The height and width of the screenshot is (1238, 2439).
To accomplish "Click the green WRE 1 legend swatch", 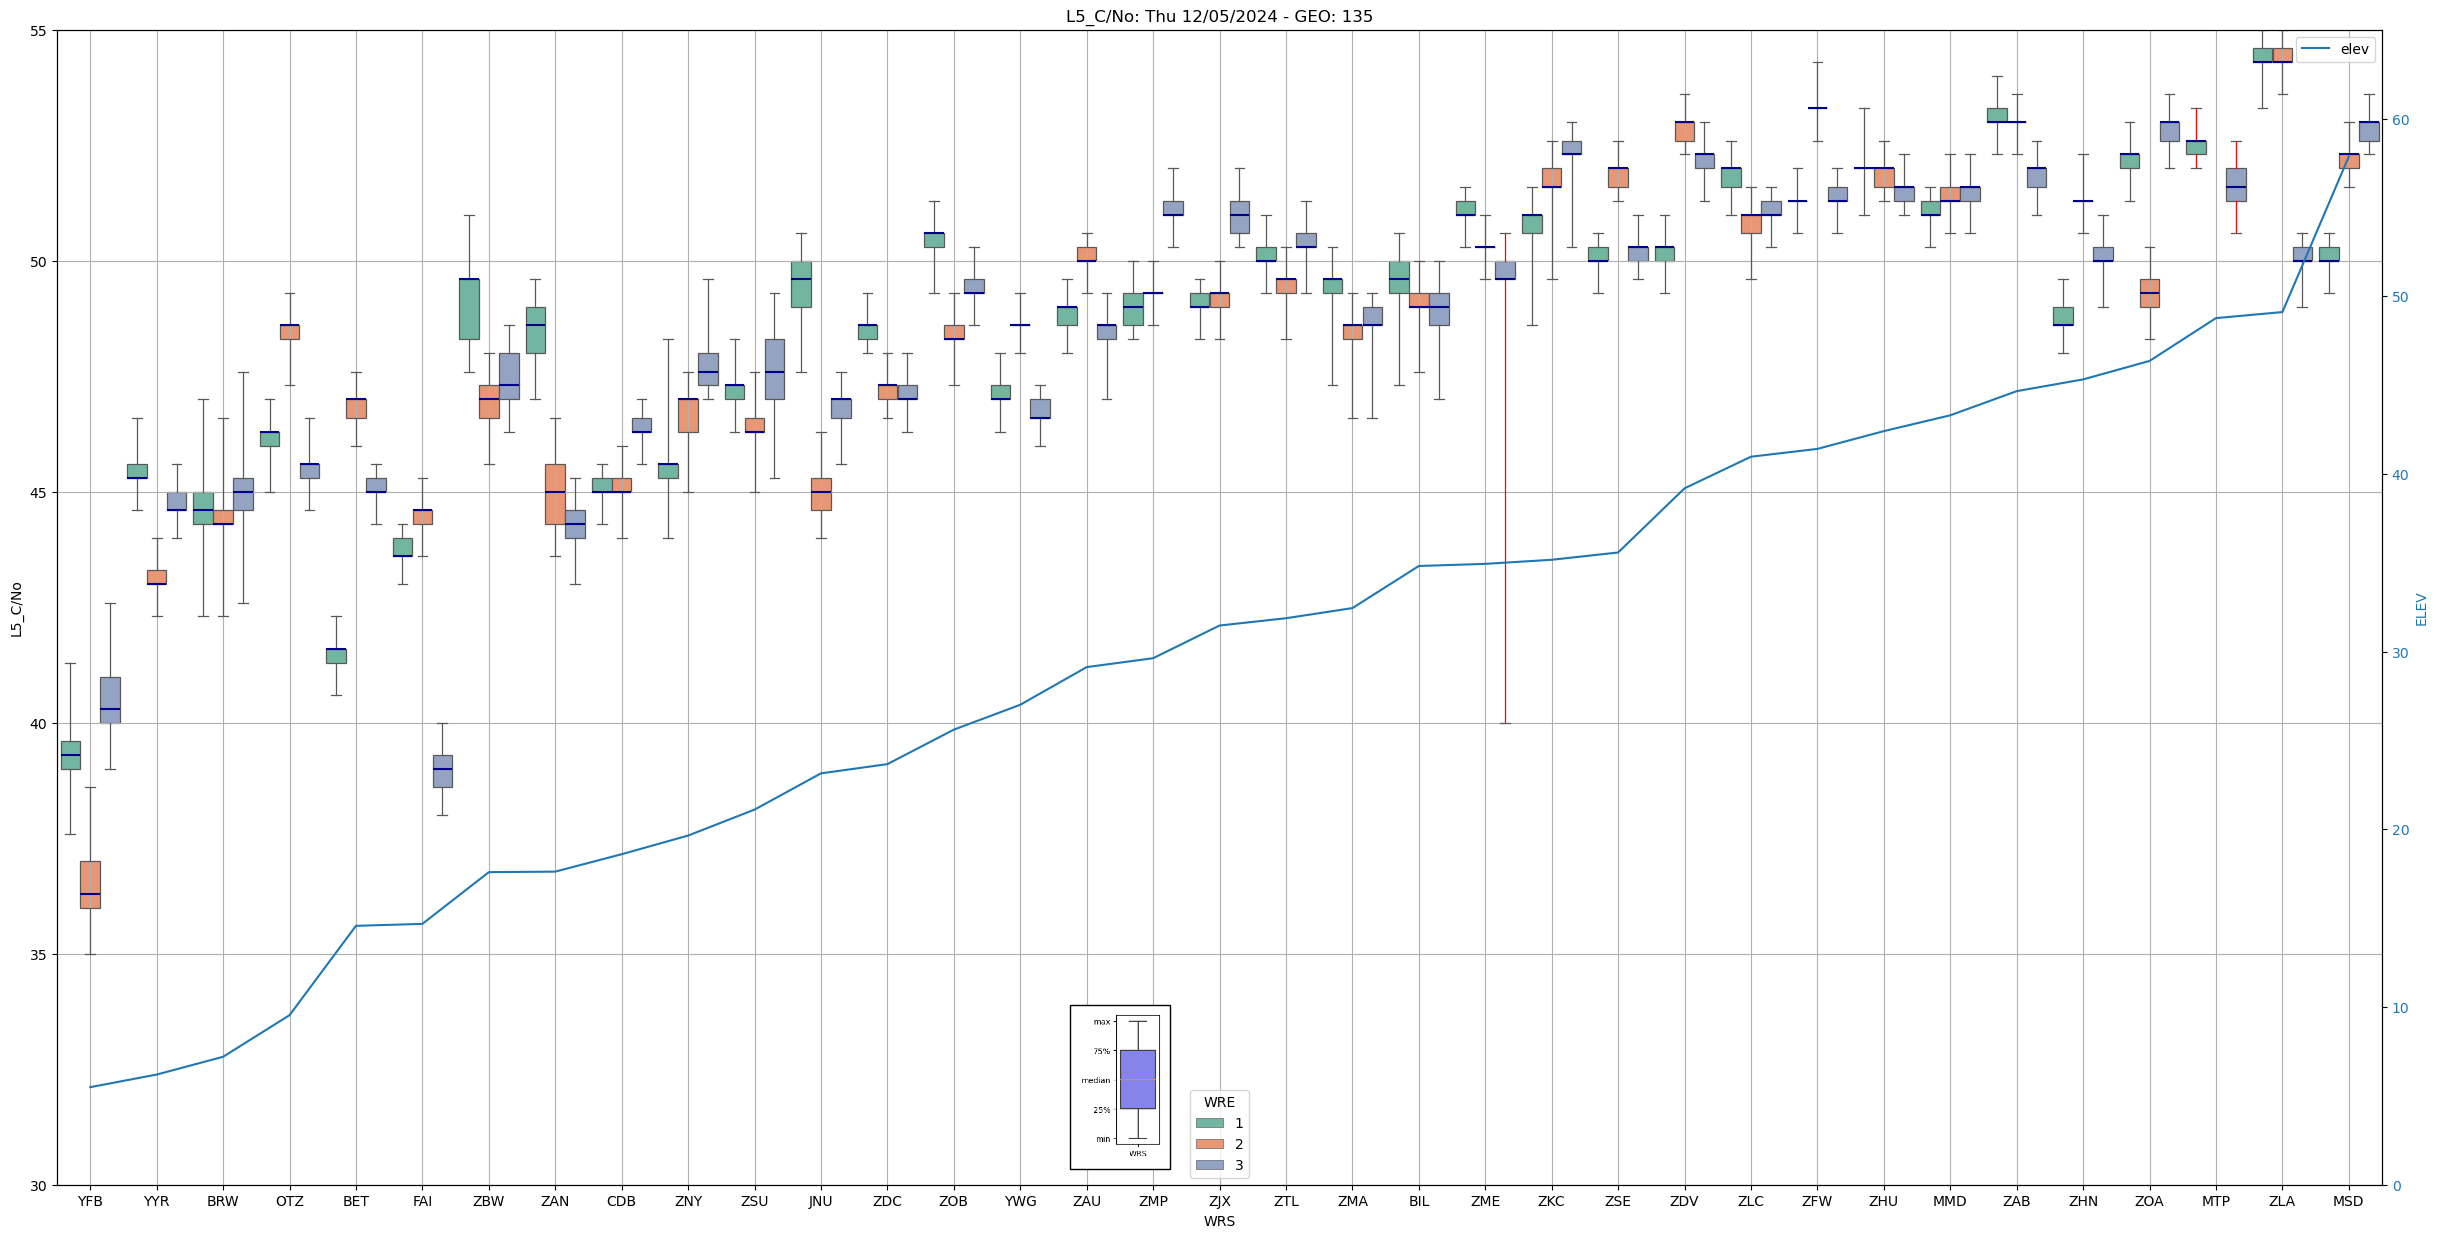I will click(x=1209, y=1123).
